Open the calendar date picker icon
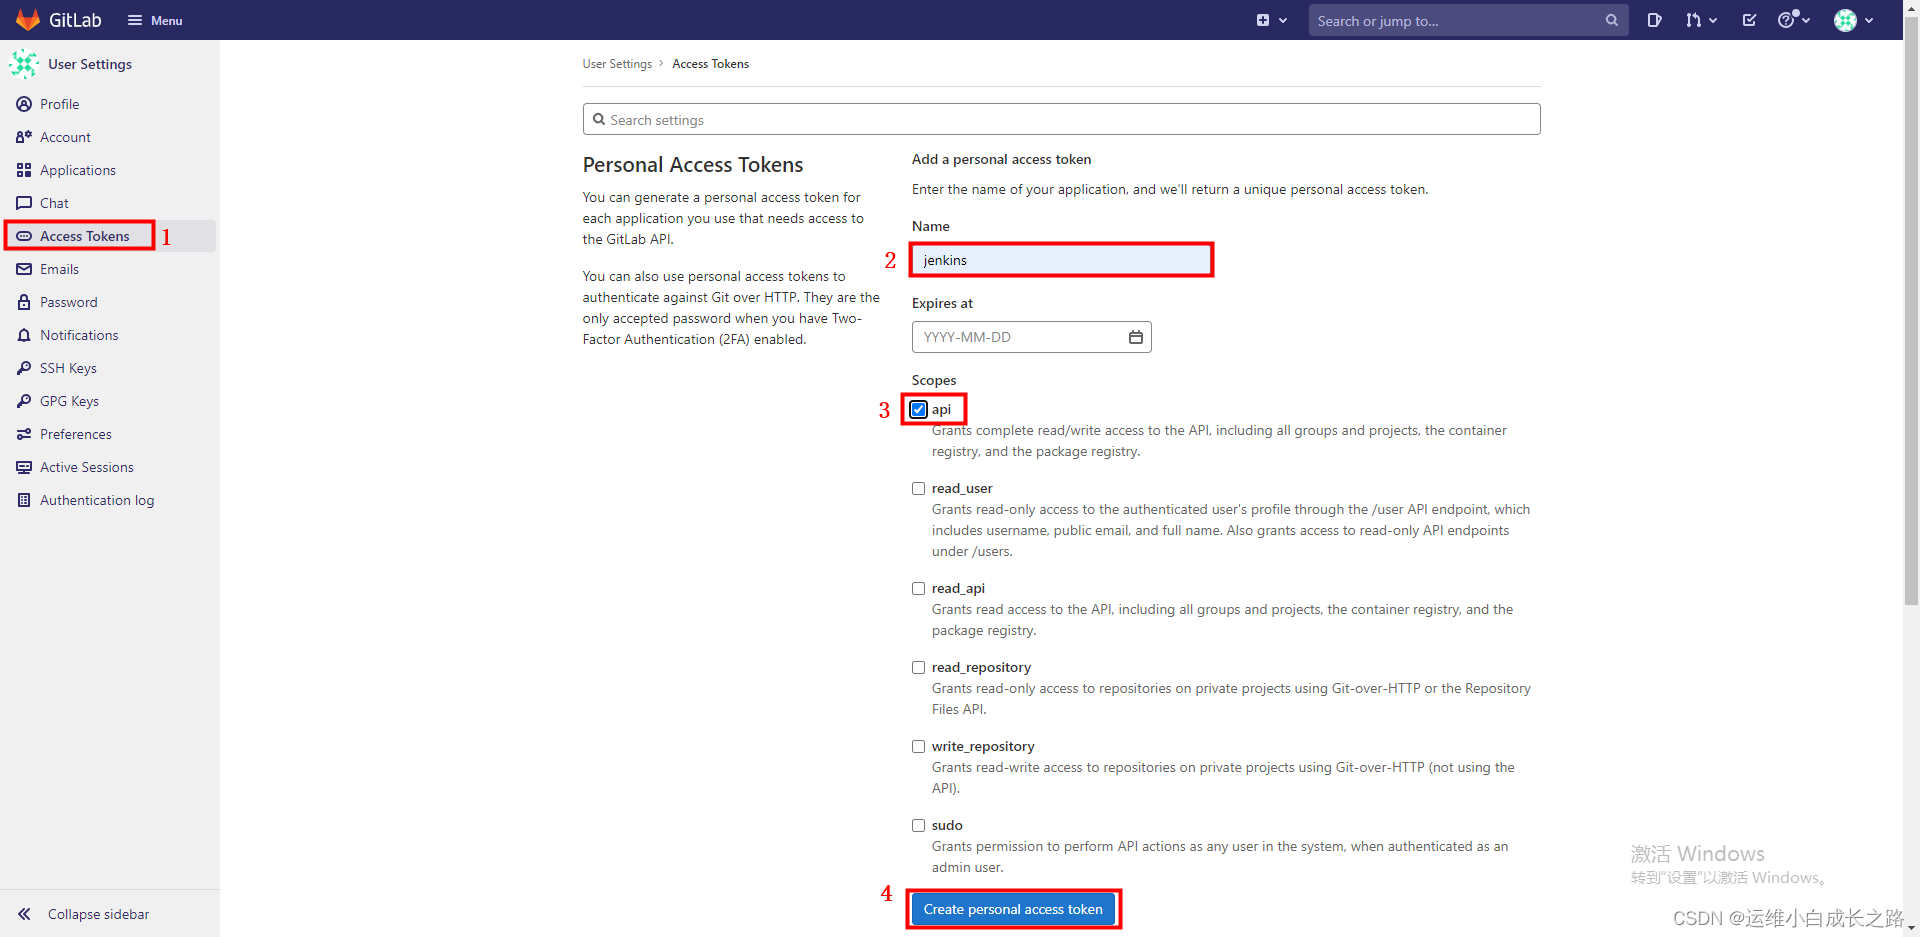This screenshot has width=1920, height=937. 1135,337
